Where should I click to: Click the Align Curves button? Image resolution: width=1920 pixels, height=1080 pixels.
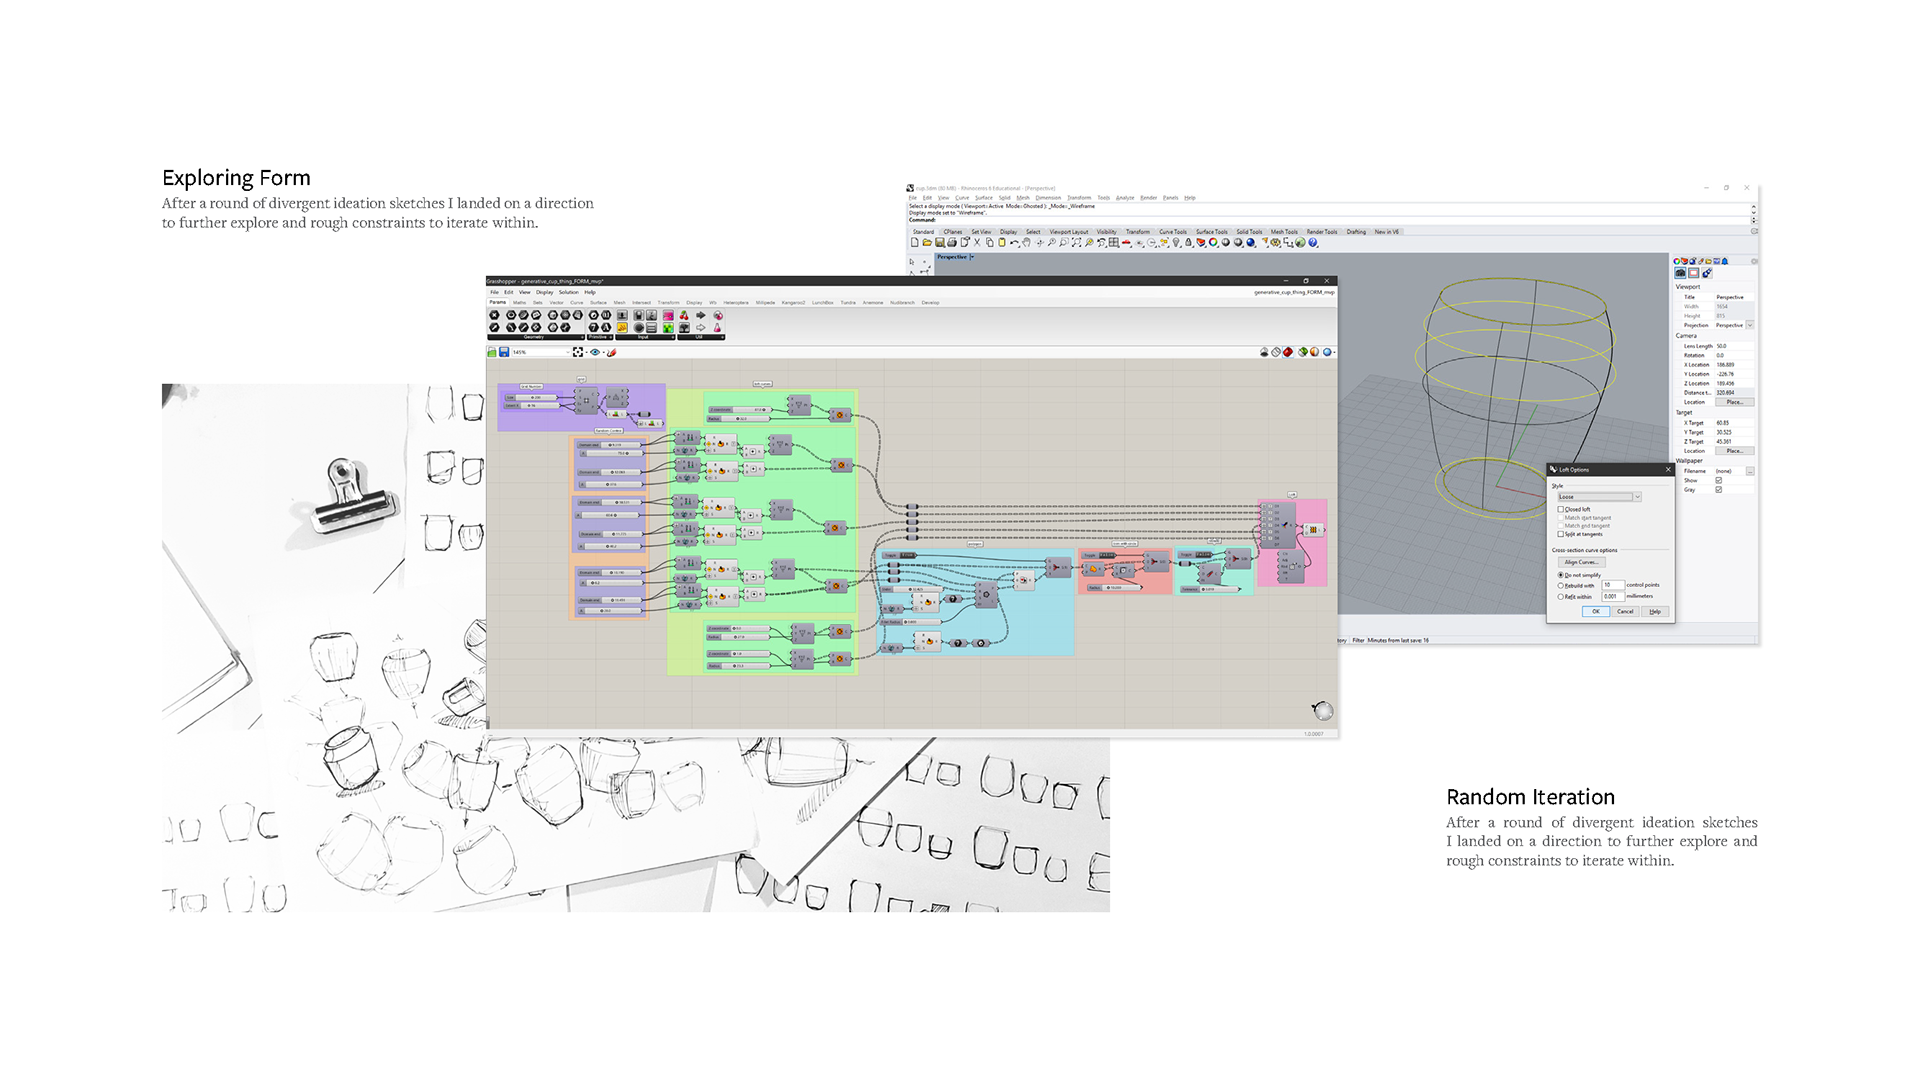tap(1581, 562)
